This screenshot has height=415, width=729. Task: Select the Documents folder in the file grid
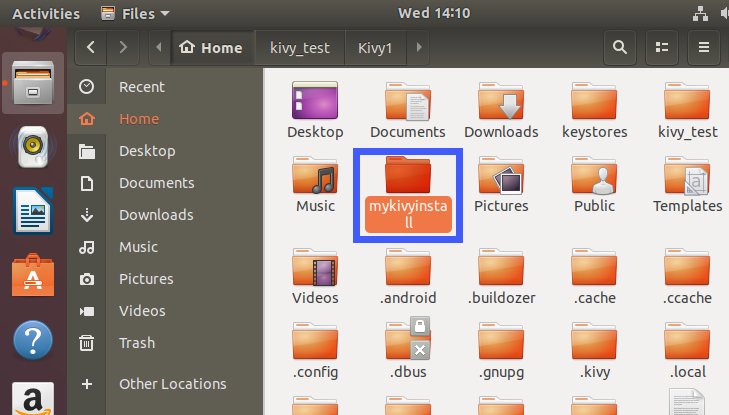click(408, 111)
